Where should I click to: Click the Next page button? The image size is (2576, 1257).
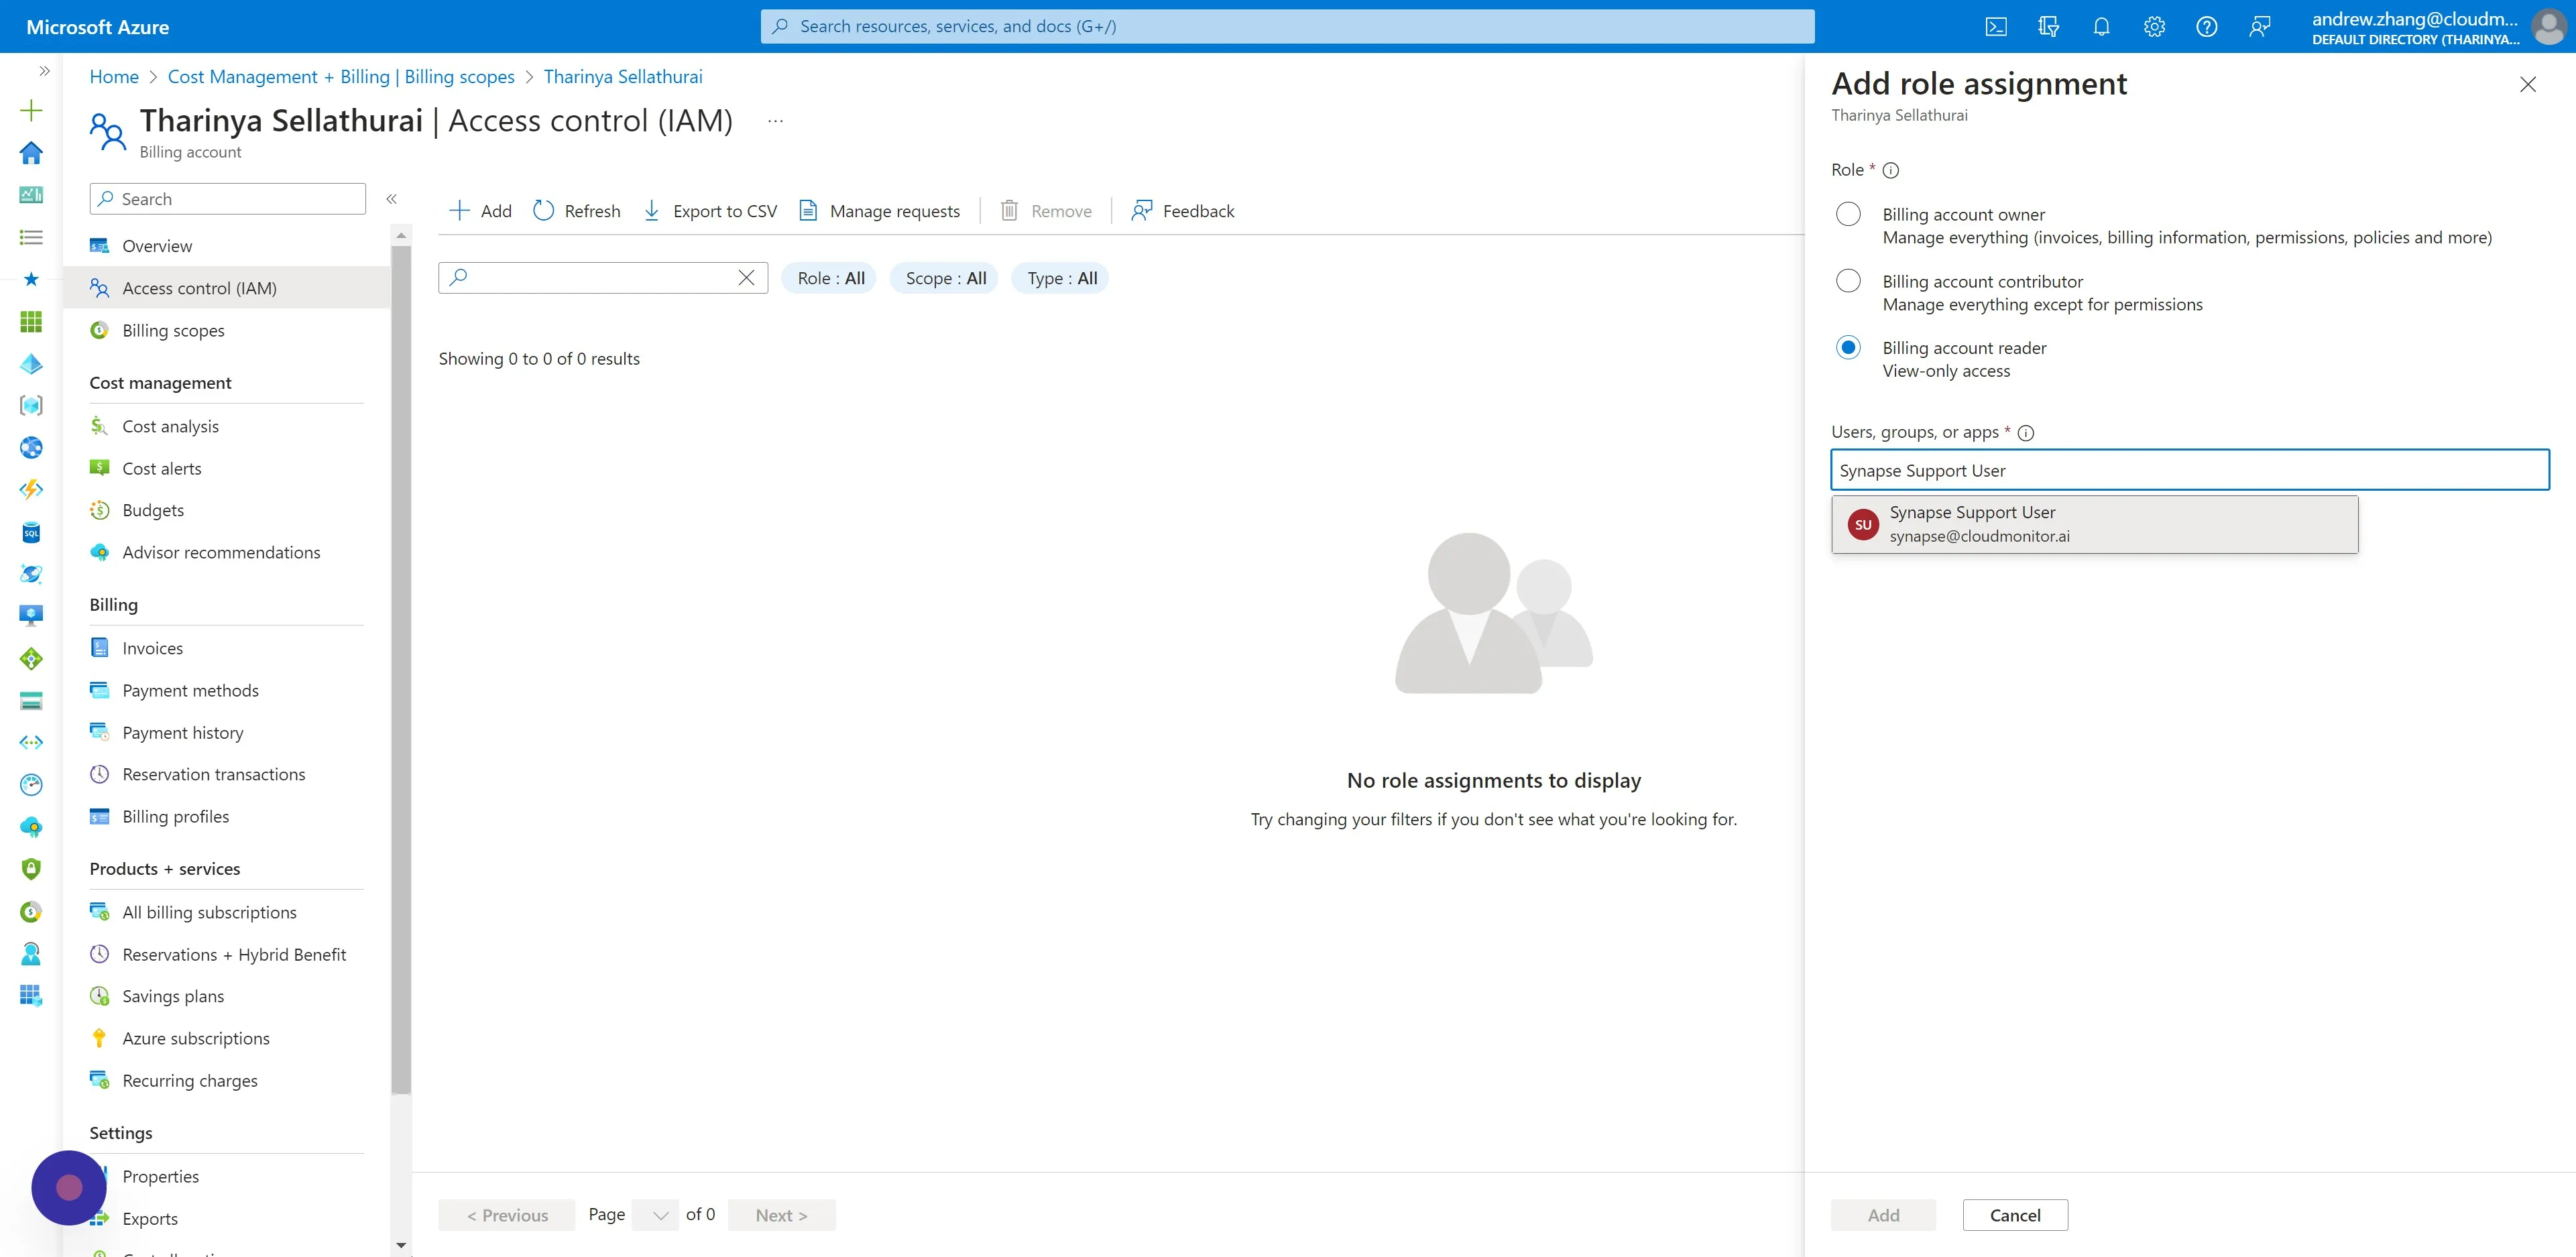point(781,1215)
